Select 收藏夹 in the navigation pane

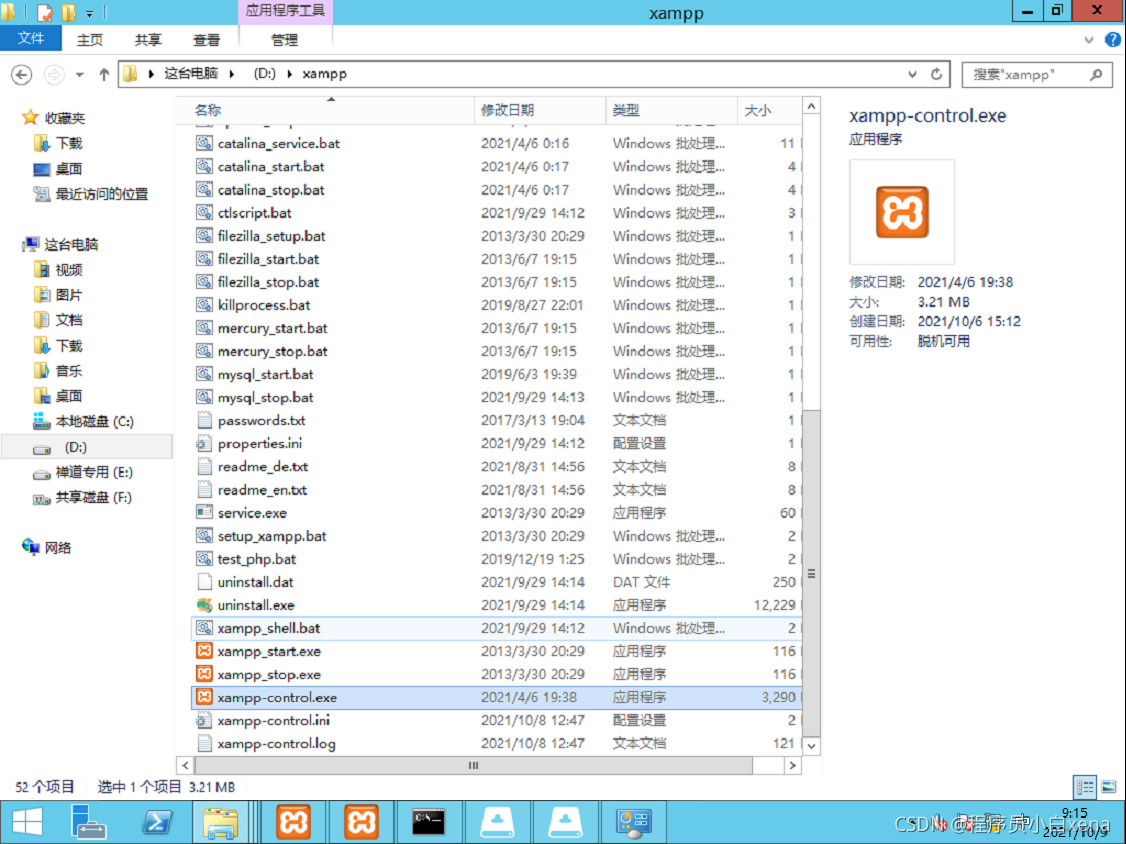click(65, 118)
